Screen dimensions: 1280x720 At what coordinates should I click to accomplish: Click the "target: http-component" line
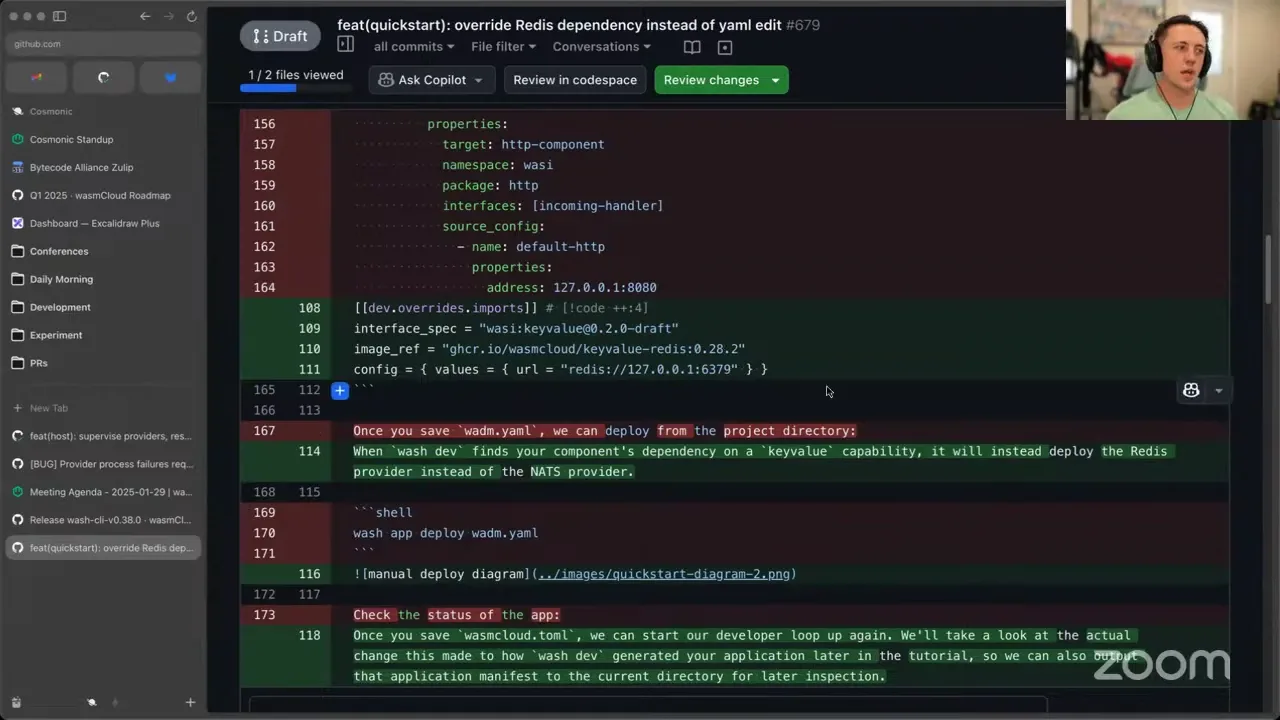523,144
